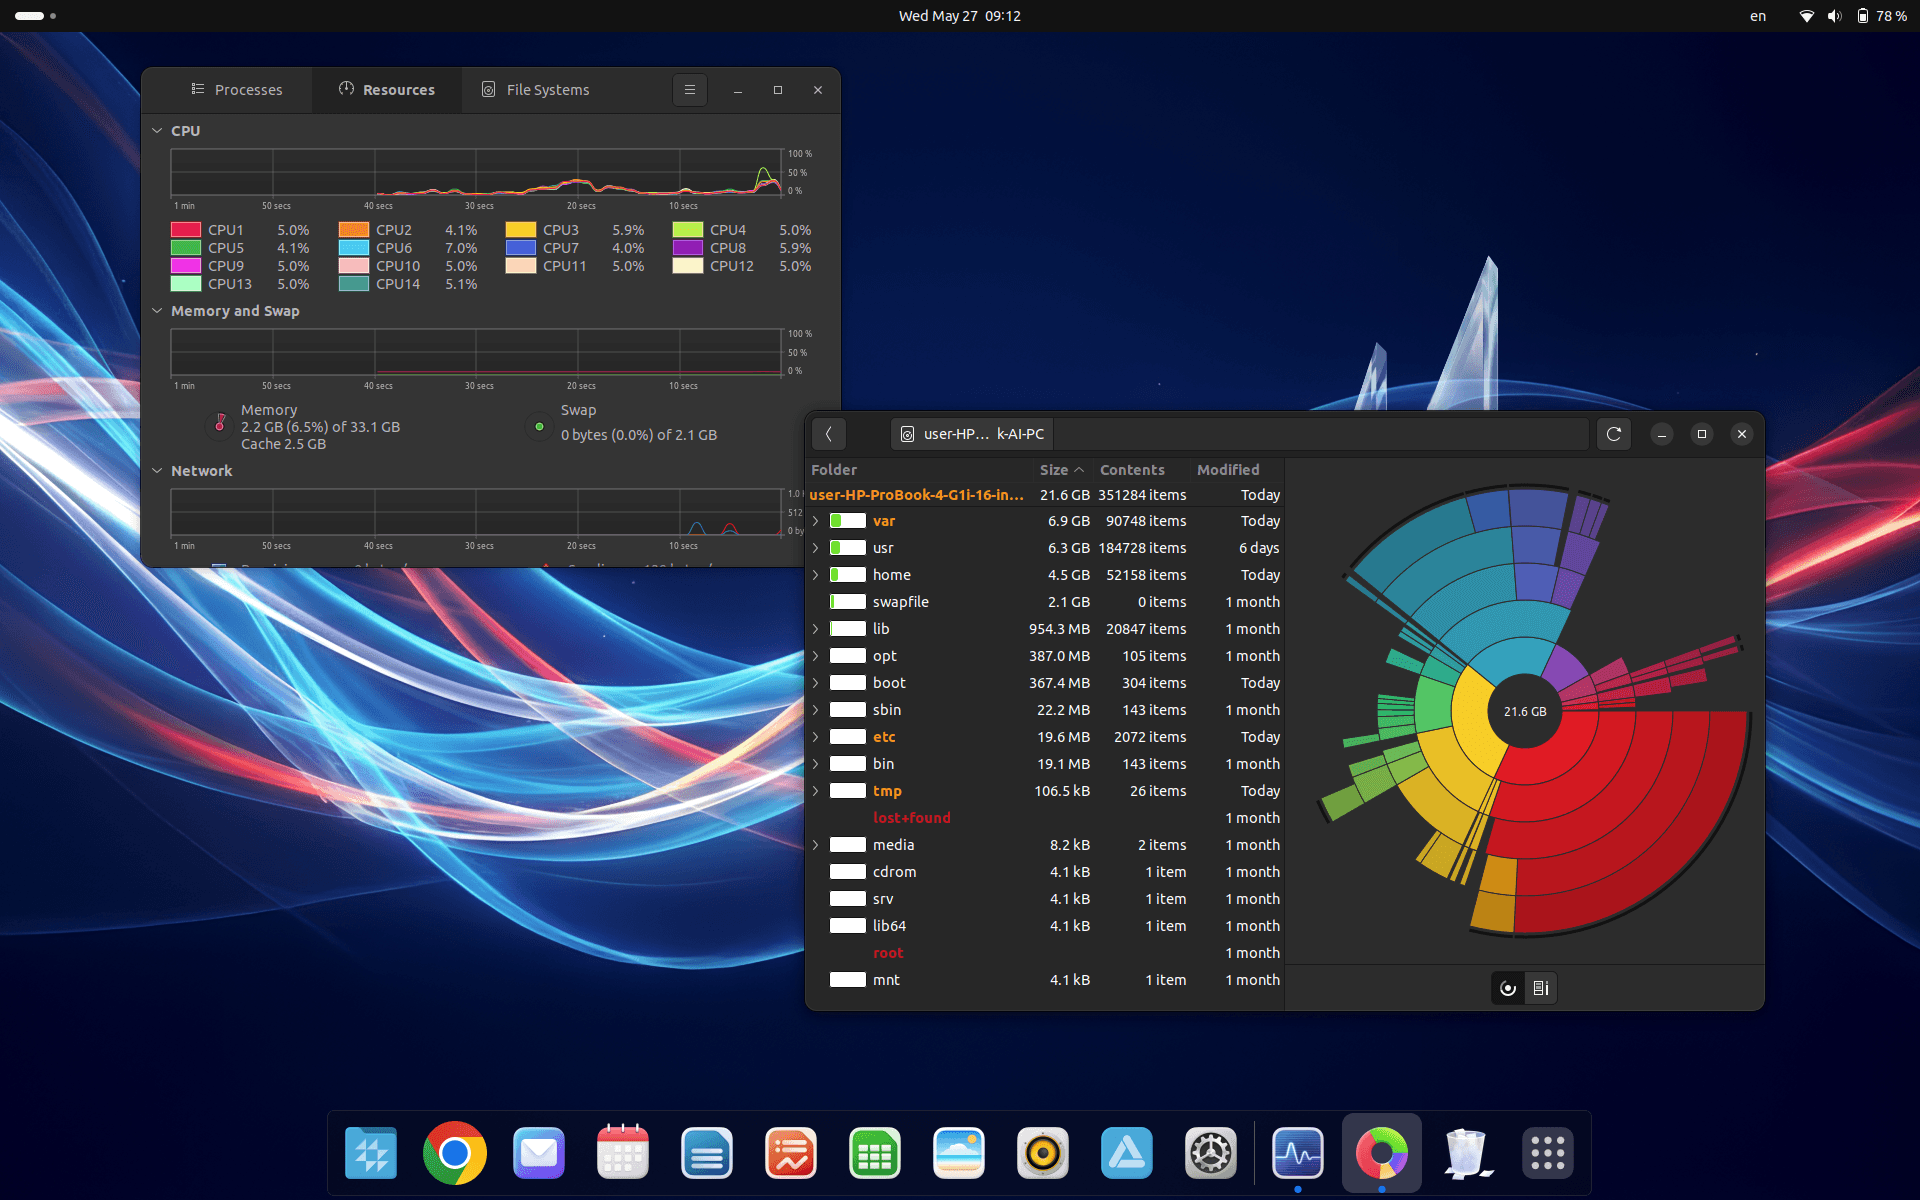Open the en keyboard layout indicator

point(1758,16)
